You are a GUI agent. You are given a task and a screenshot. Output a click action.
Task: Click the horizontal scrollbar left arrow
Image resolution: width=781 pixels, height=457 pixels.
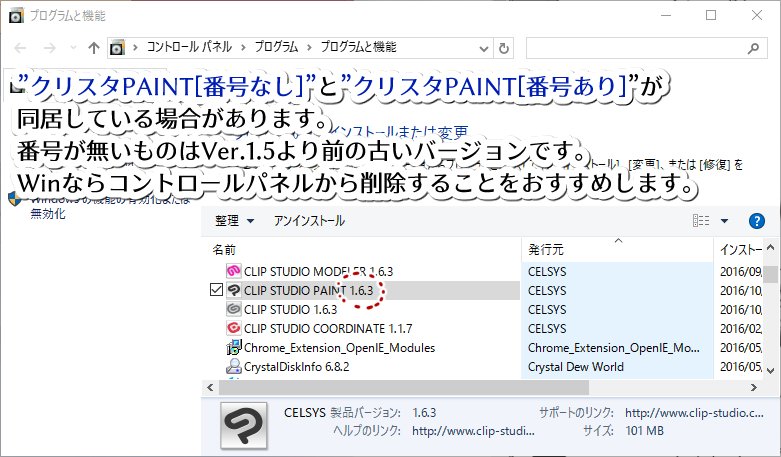[210, 387]
